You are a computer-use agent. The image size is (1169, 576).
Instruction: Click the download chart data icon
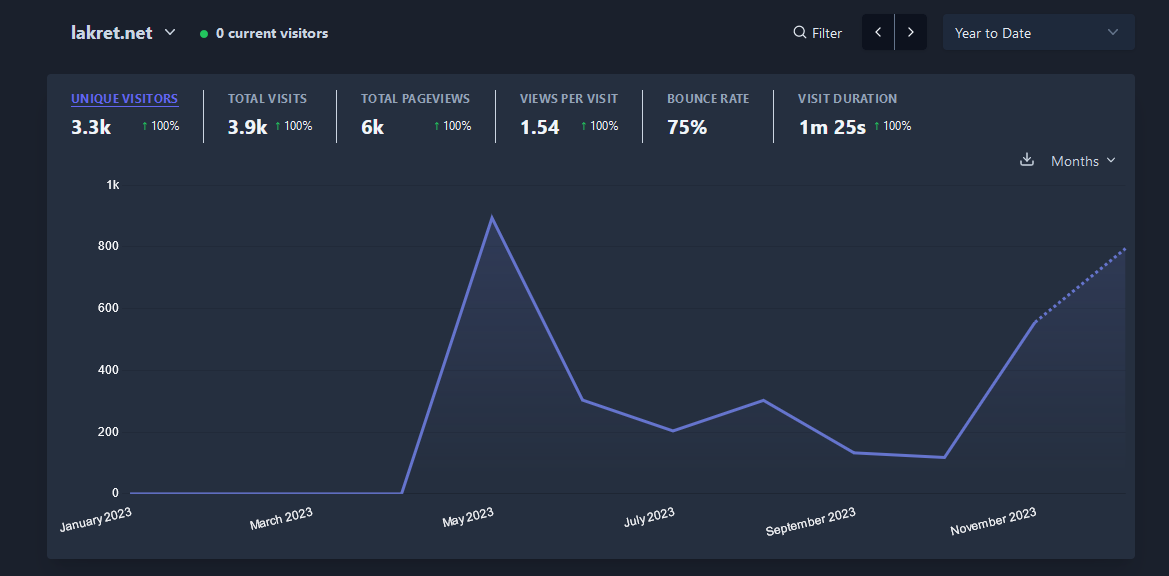coord(1026,160)
